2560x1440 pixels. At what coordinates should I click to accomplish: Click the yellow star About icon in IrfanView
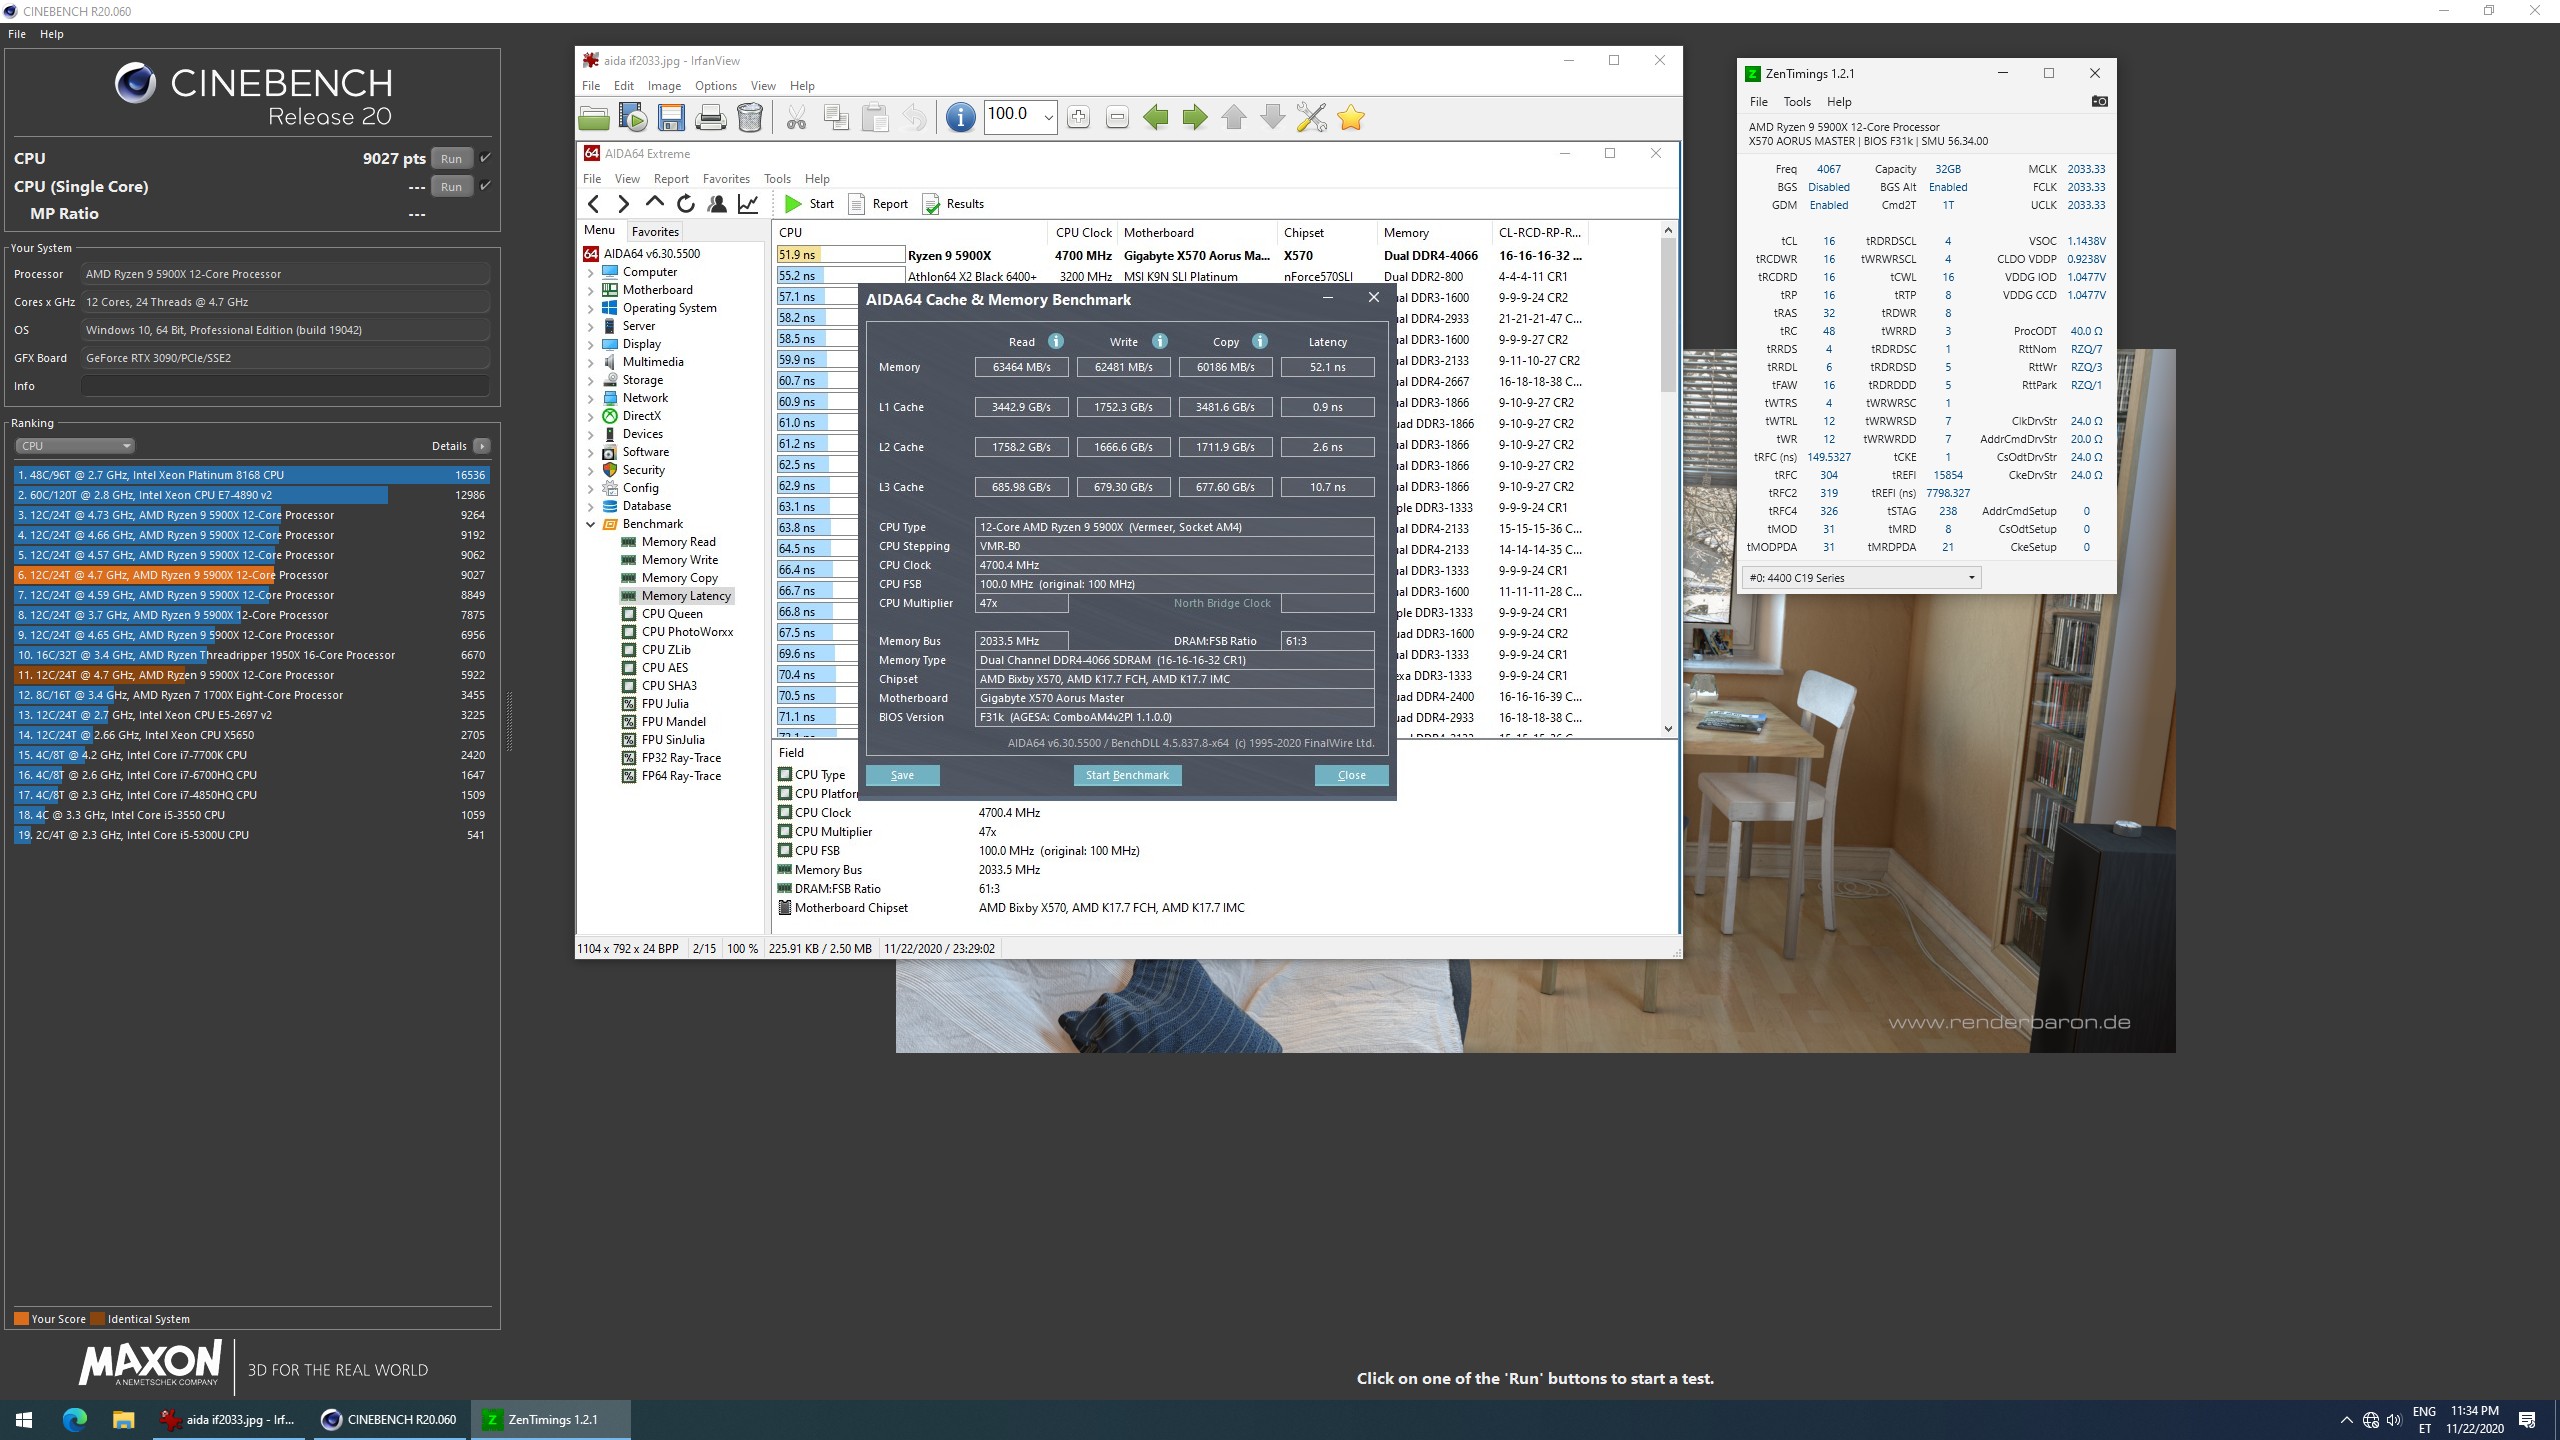click(1351, 118)
